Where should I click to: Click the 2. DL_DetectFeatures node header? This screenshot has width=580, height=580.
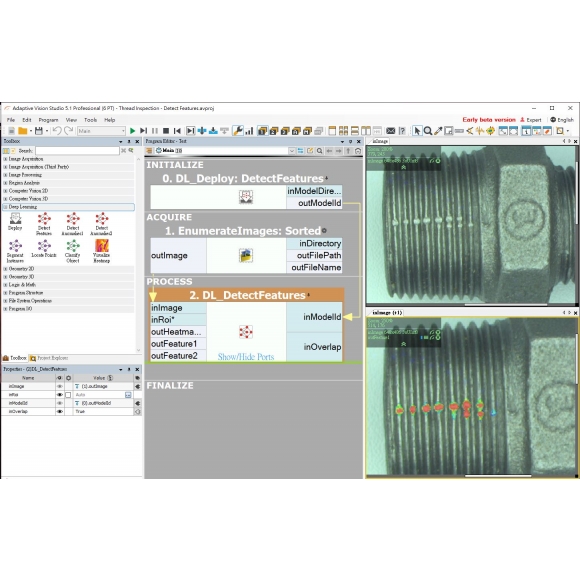pyautogui.click(x=247, y=295)
